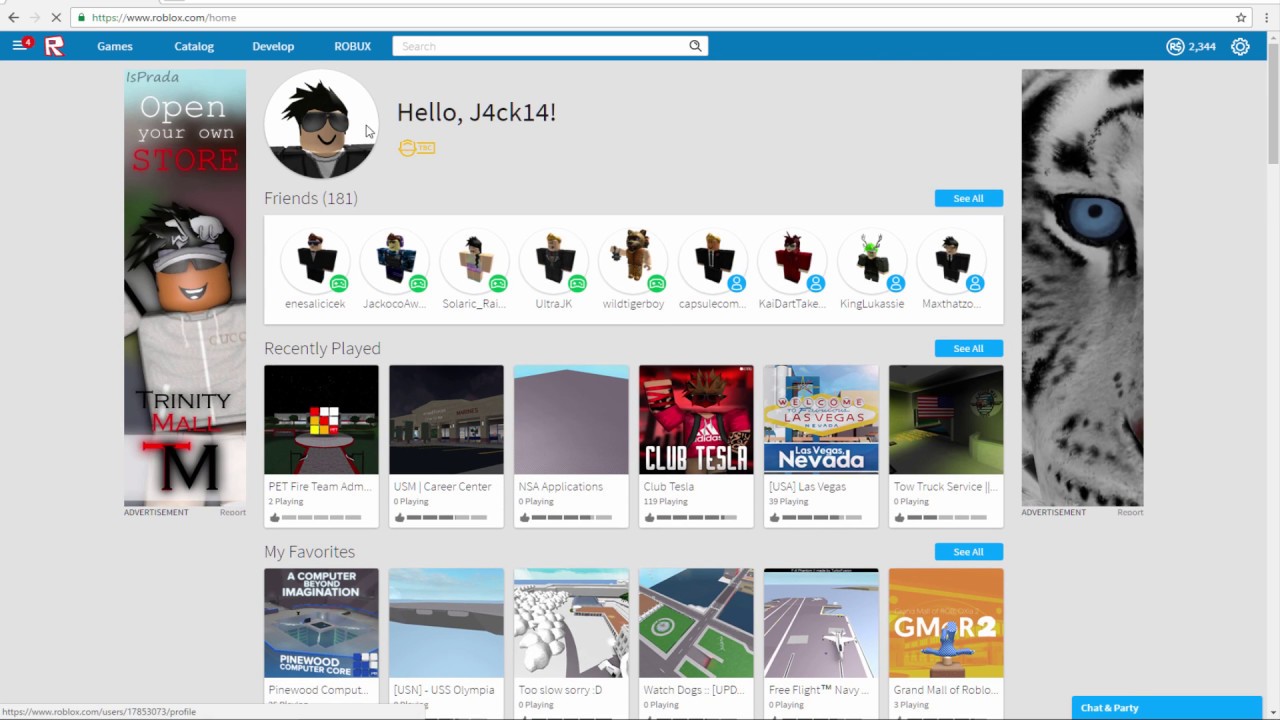The image size is (1280, 720).
Task: Click UltraJK's in-game status icon
Action: tap(577, 283)
